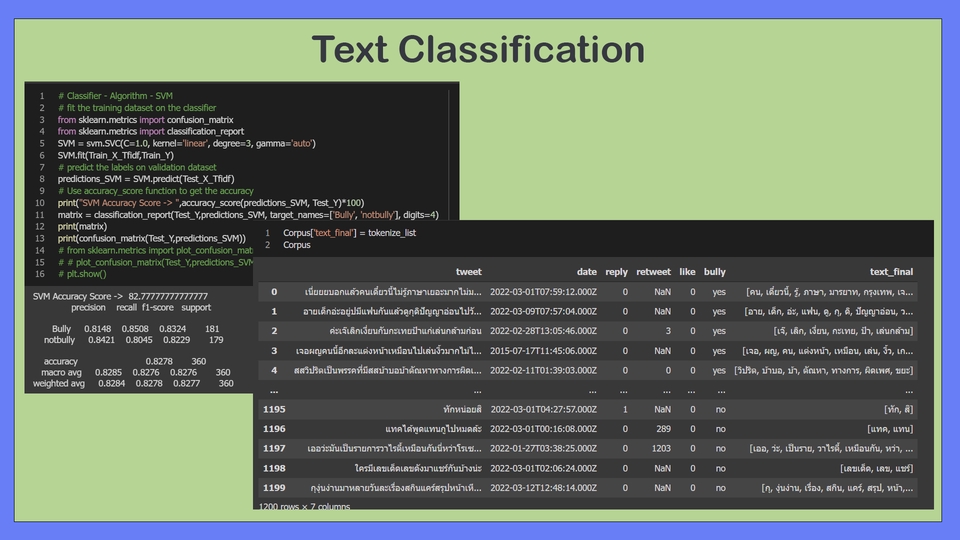
Task: Click the "1200 rows × 7 columns" summary
Action: [x=304, y=506]
